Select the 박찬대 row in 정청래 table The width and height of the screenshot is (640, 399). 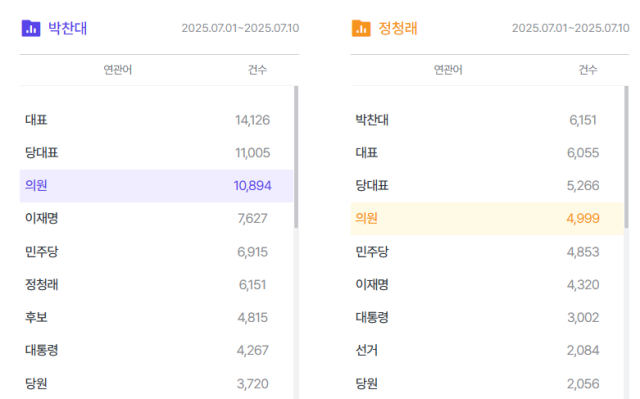point(487,120)
